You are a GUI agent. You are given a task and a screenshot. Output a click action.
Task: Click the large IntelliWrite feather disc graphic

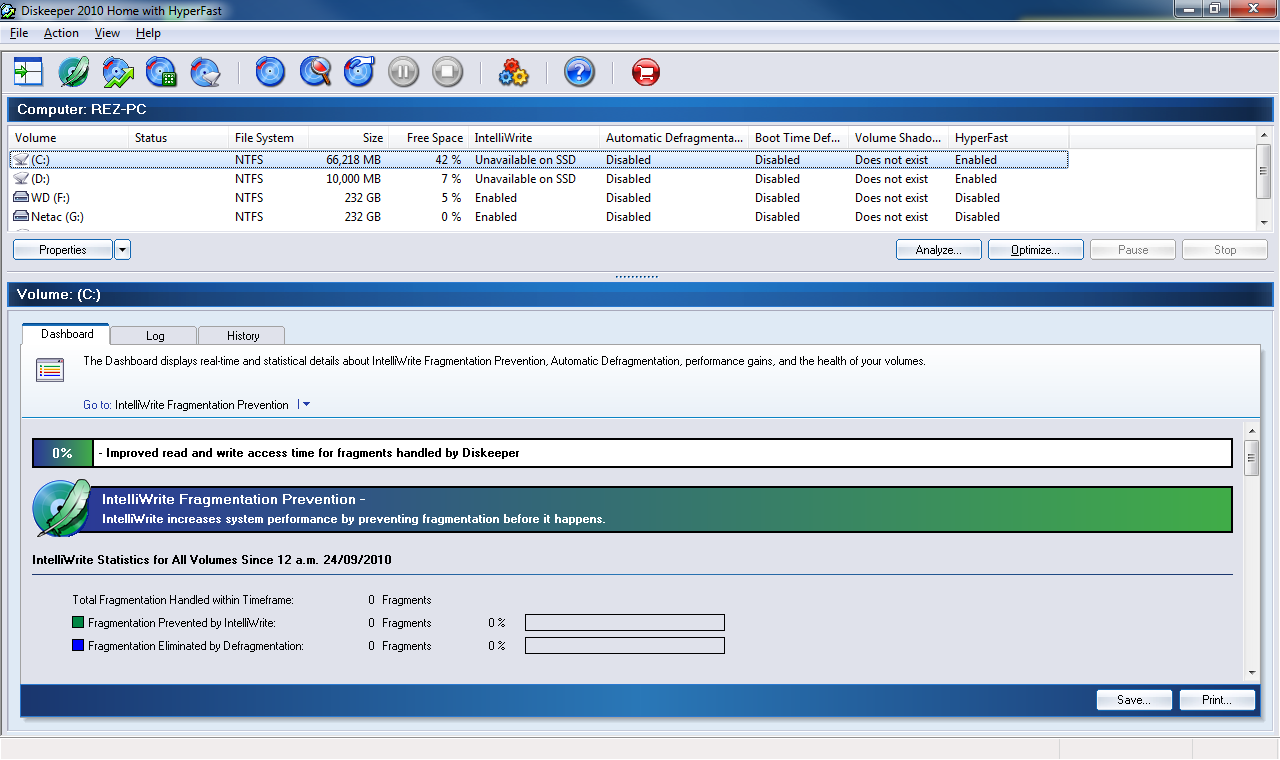tap(63, 508)
